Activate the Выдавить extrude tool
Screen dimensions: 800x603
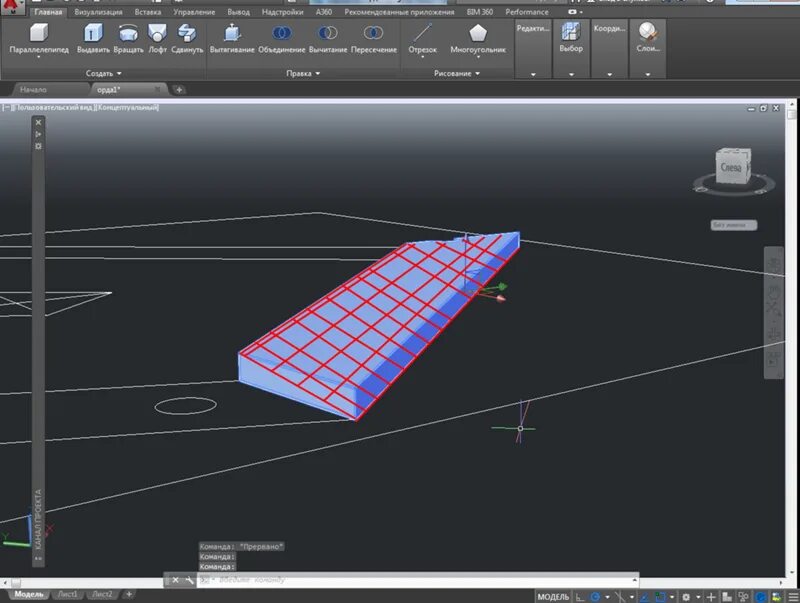tap(93, 38)
